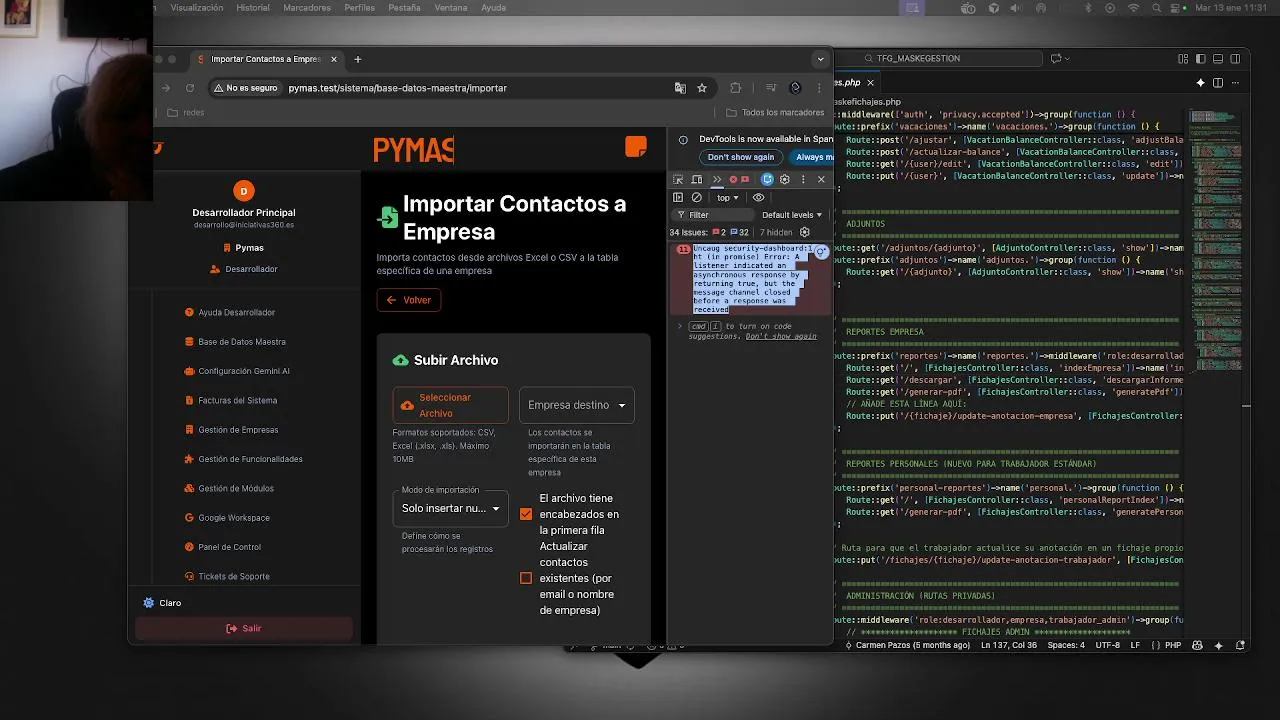Screen dimensions: 1280x720
Task: Open Base de Datos Maestra in sidebar
Action: coord(235,342)
